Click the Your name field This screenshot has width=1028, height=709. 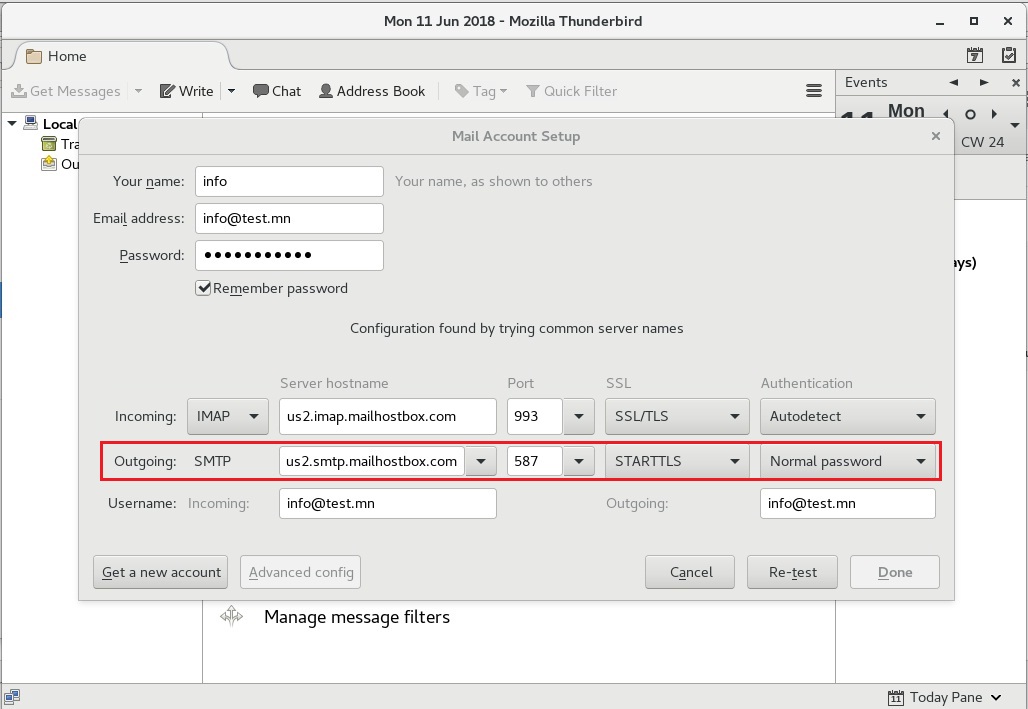pyautogui.click(x=289, y=181)
